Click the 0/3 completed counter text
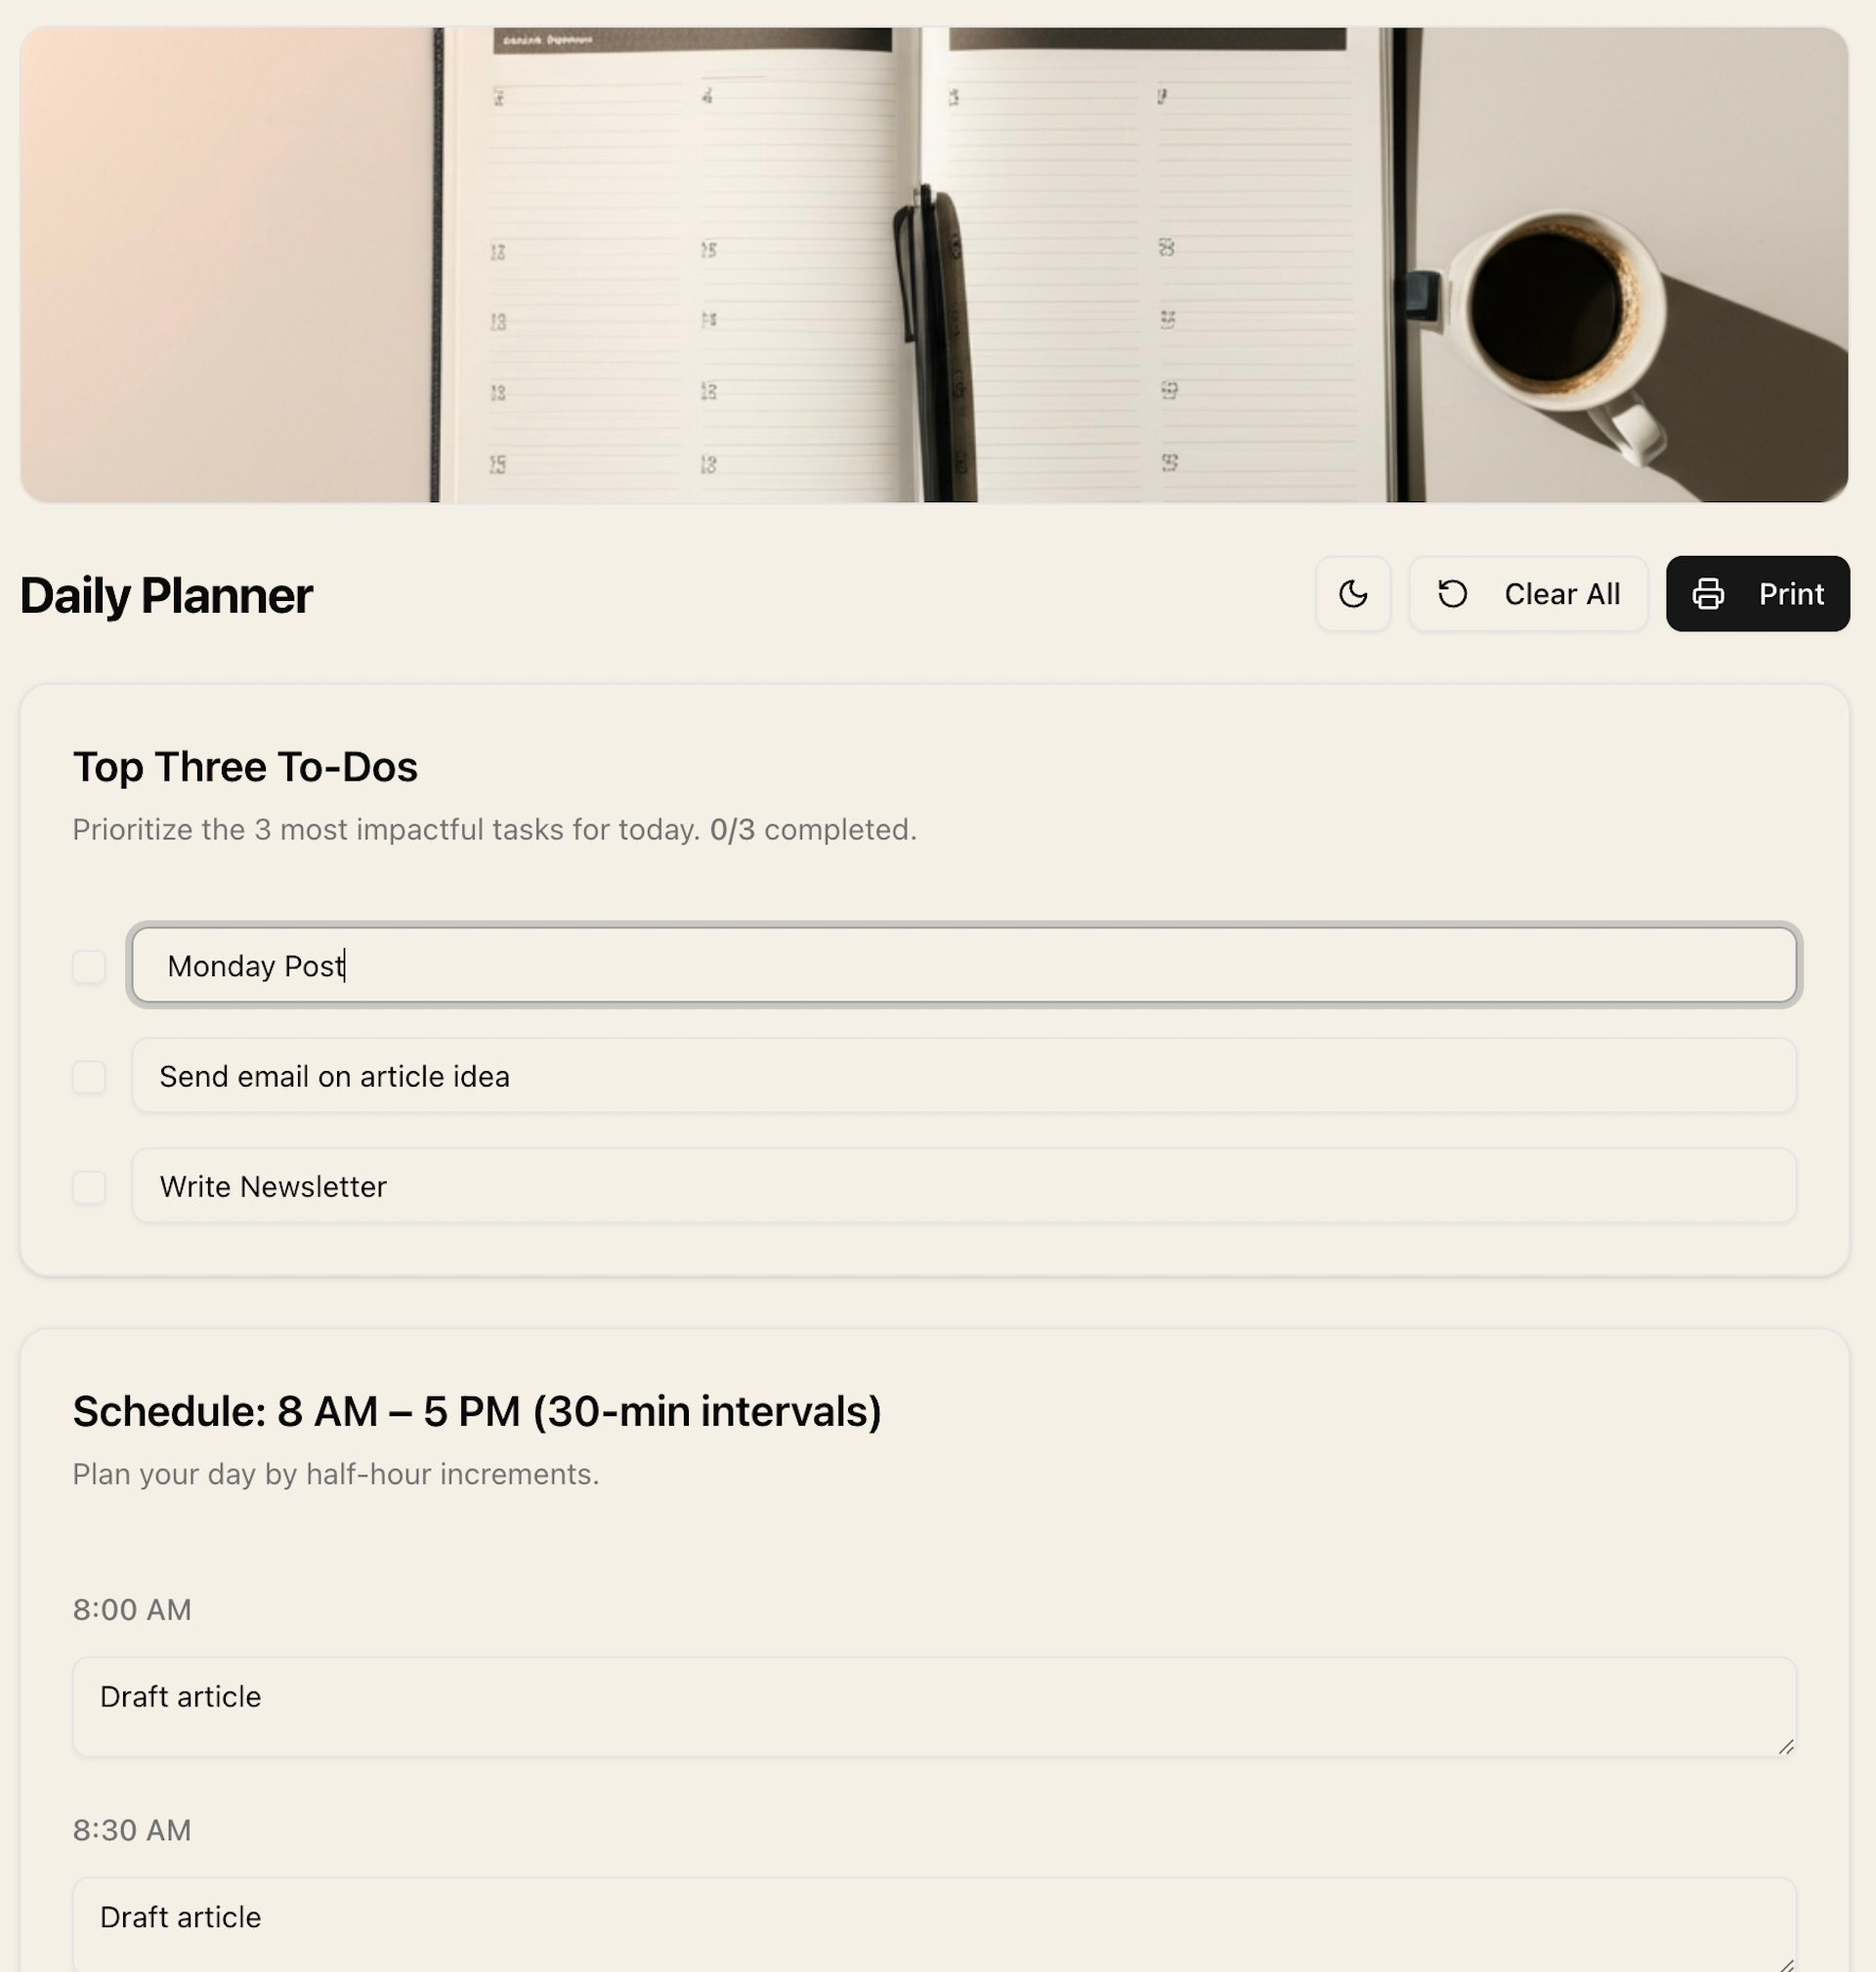The image size is (1876, 1972). 813,830
